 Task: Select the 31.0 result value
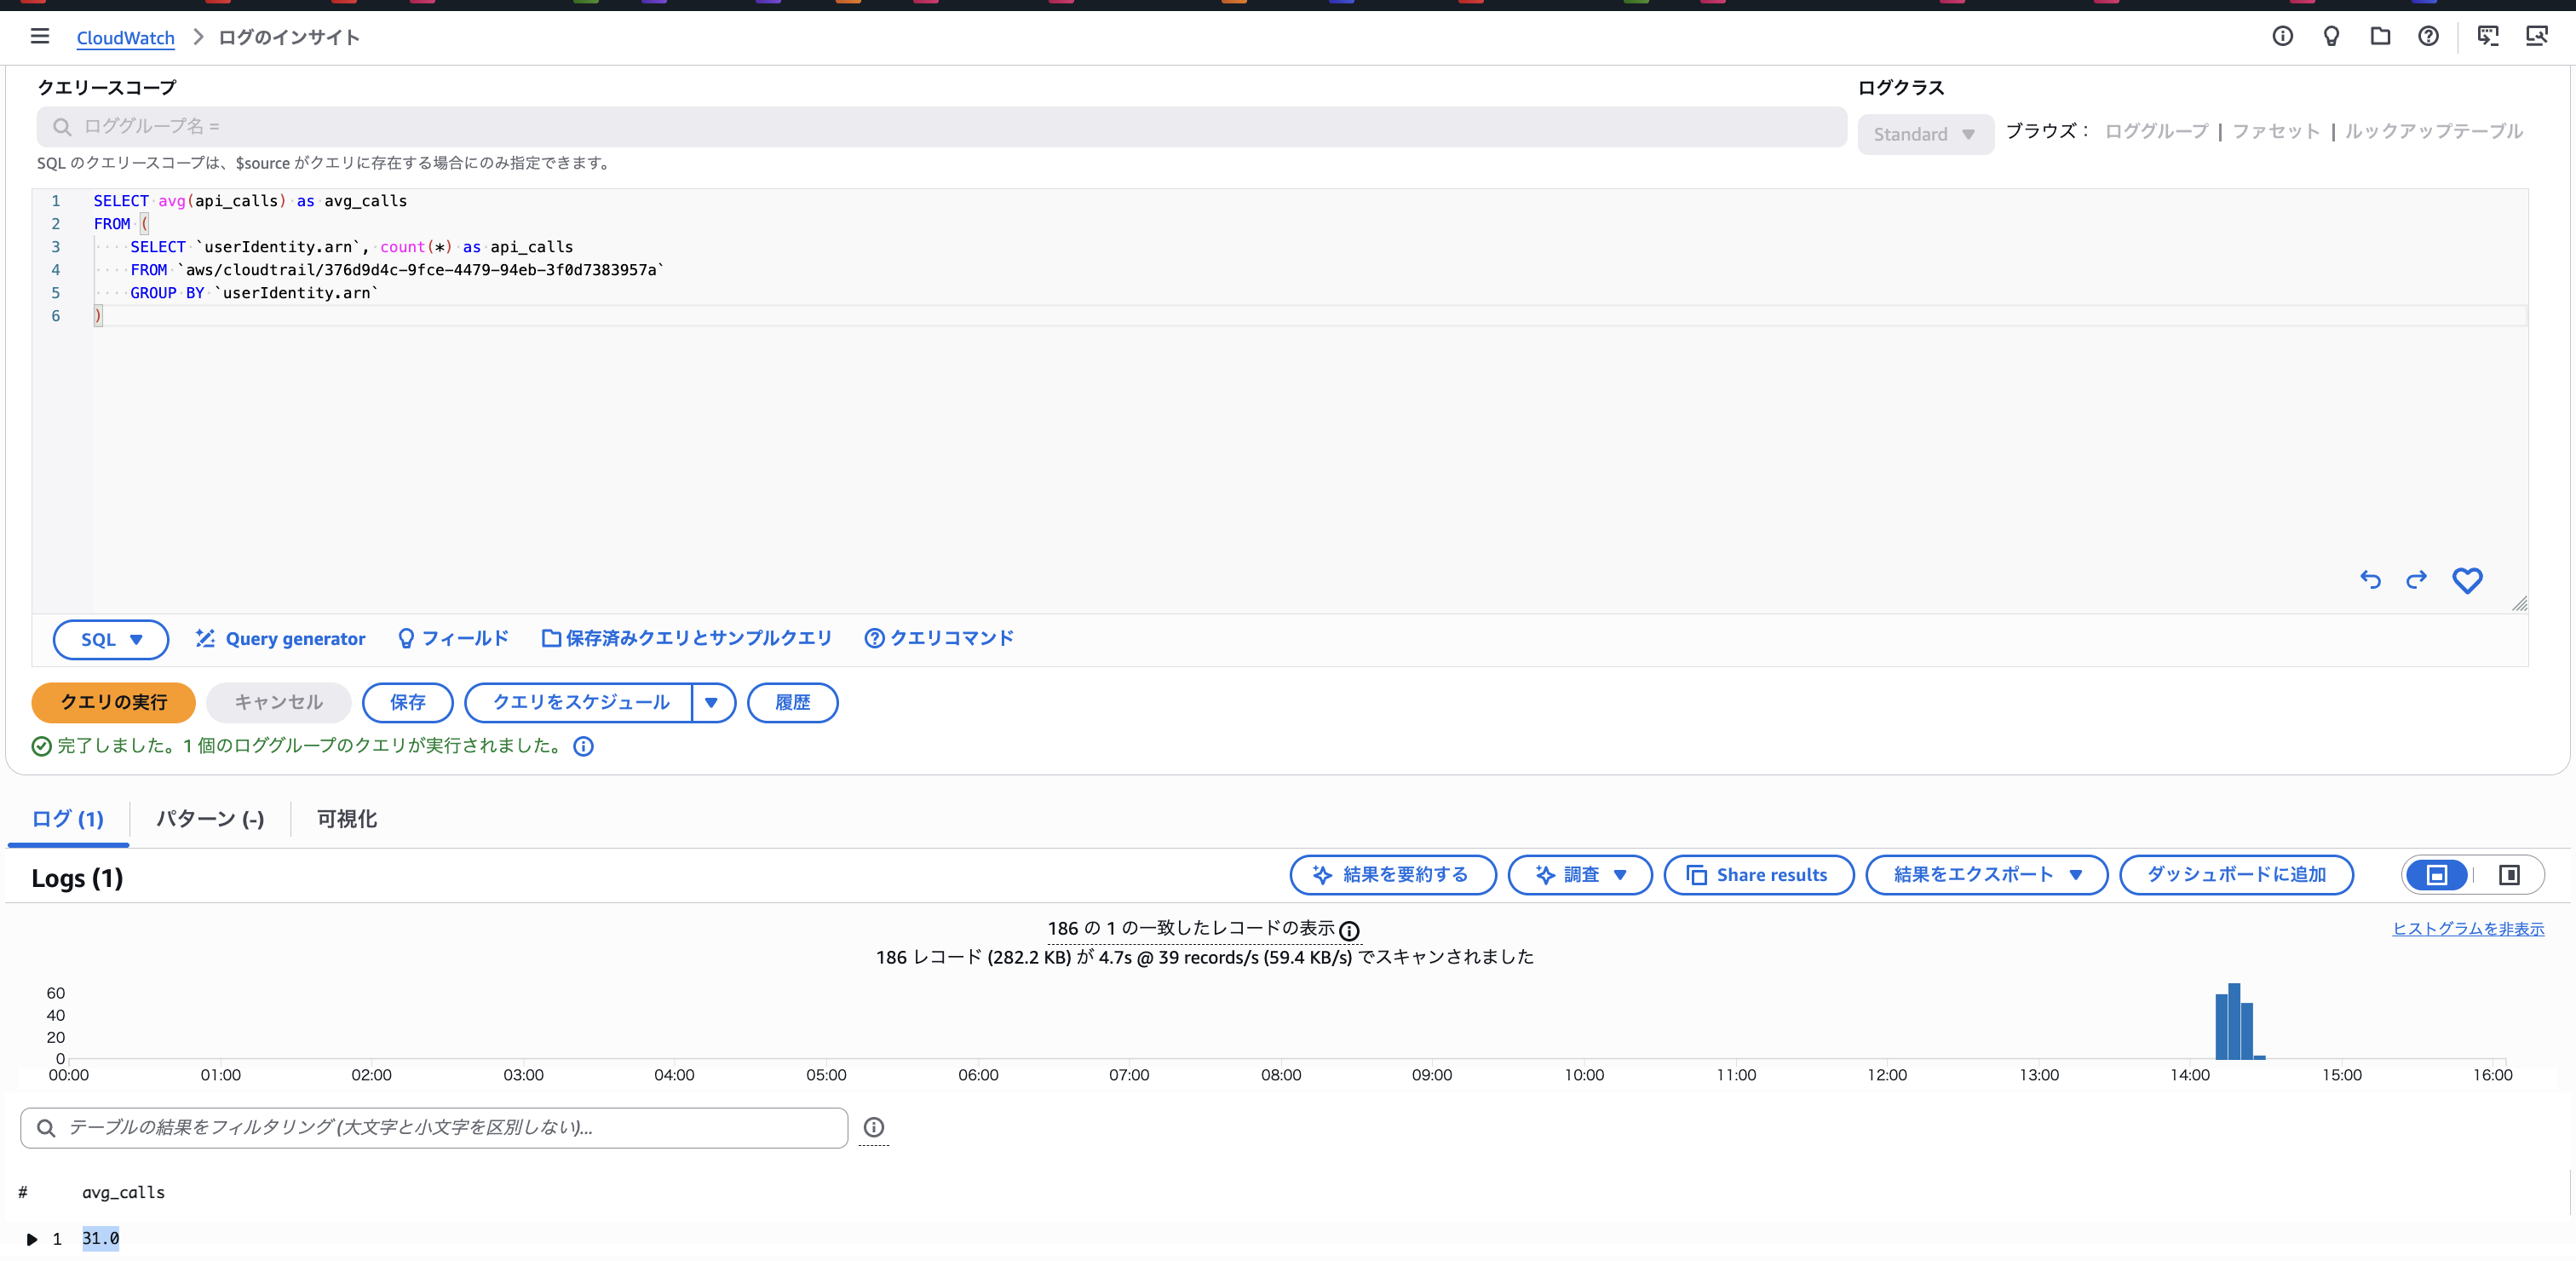tap(101, 1239)
